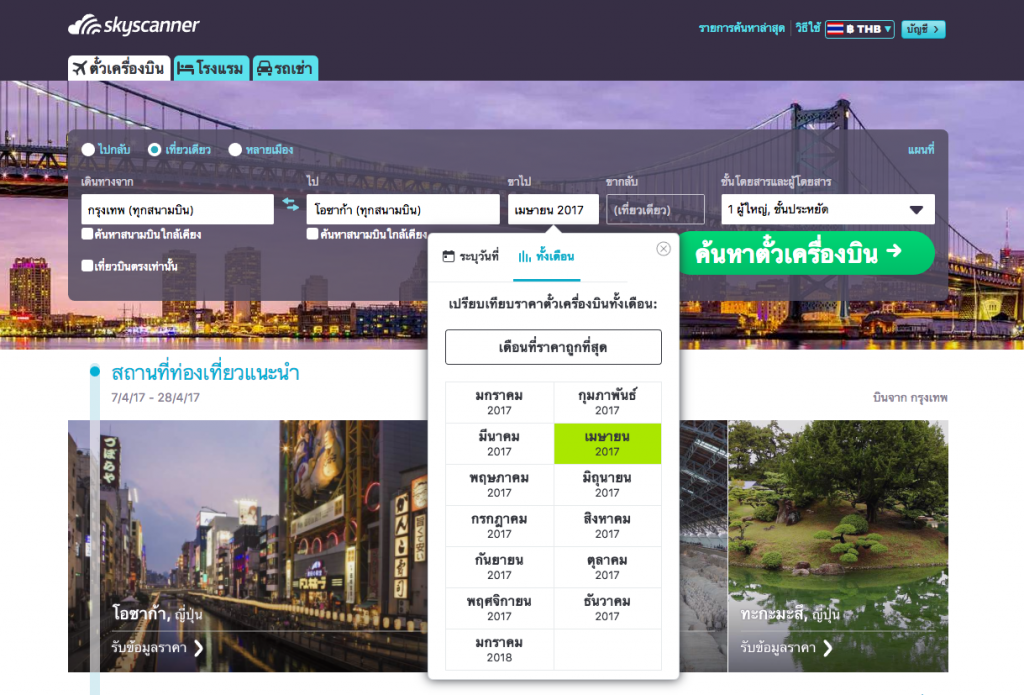The height and width of the screenshot is (695, 1024).
Task: Select the round-trip ไปกลับ radio button
Action: pyautogui.click(x=89, y=150)
